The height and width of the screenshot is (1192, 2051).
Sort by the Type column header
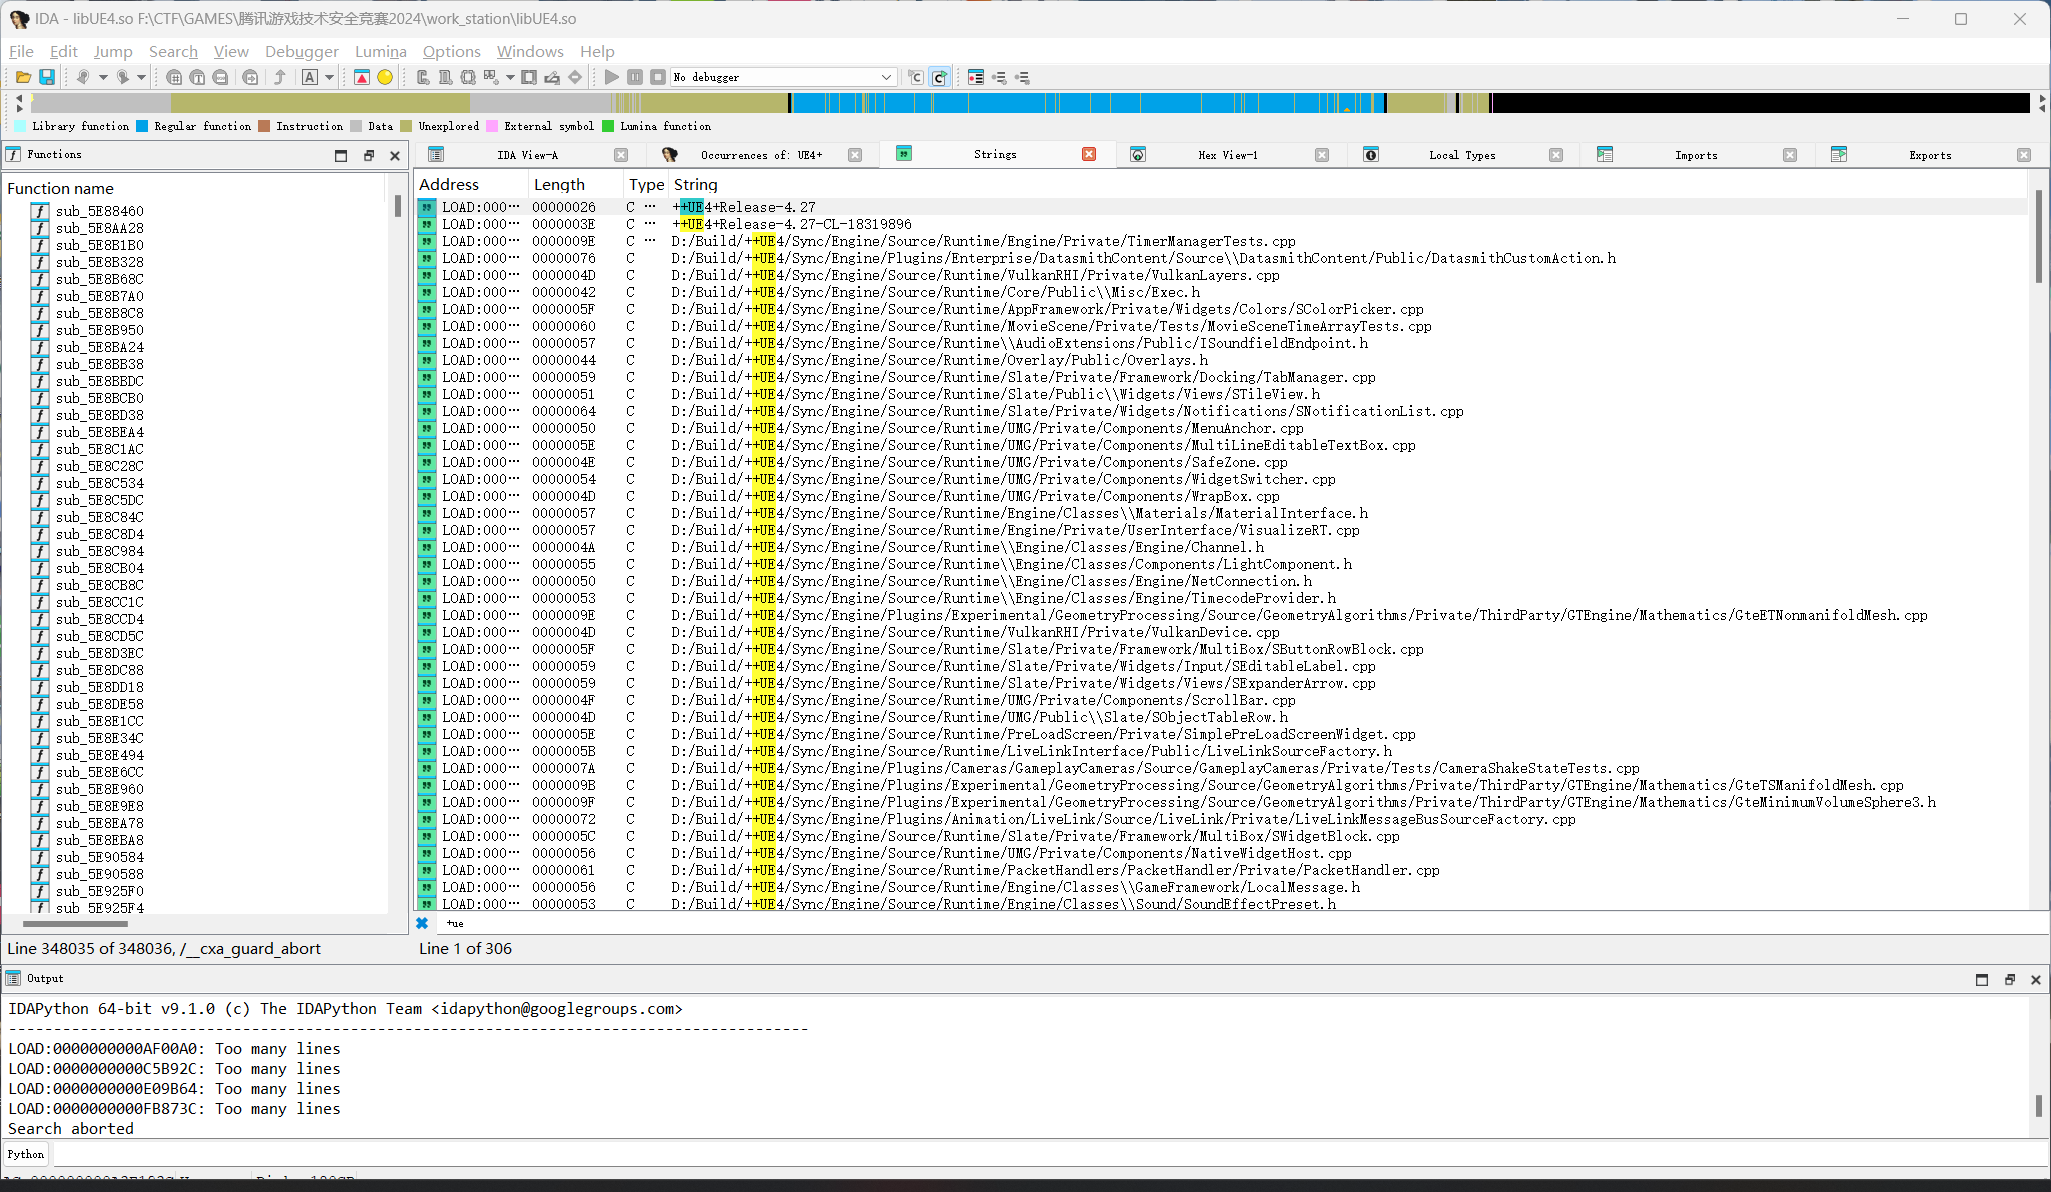[x=646, y=184]
